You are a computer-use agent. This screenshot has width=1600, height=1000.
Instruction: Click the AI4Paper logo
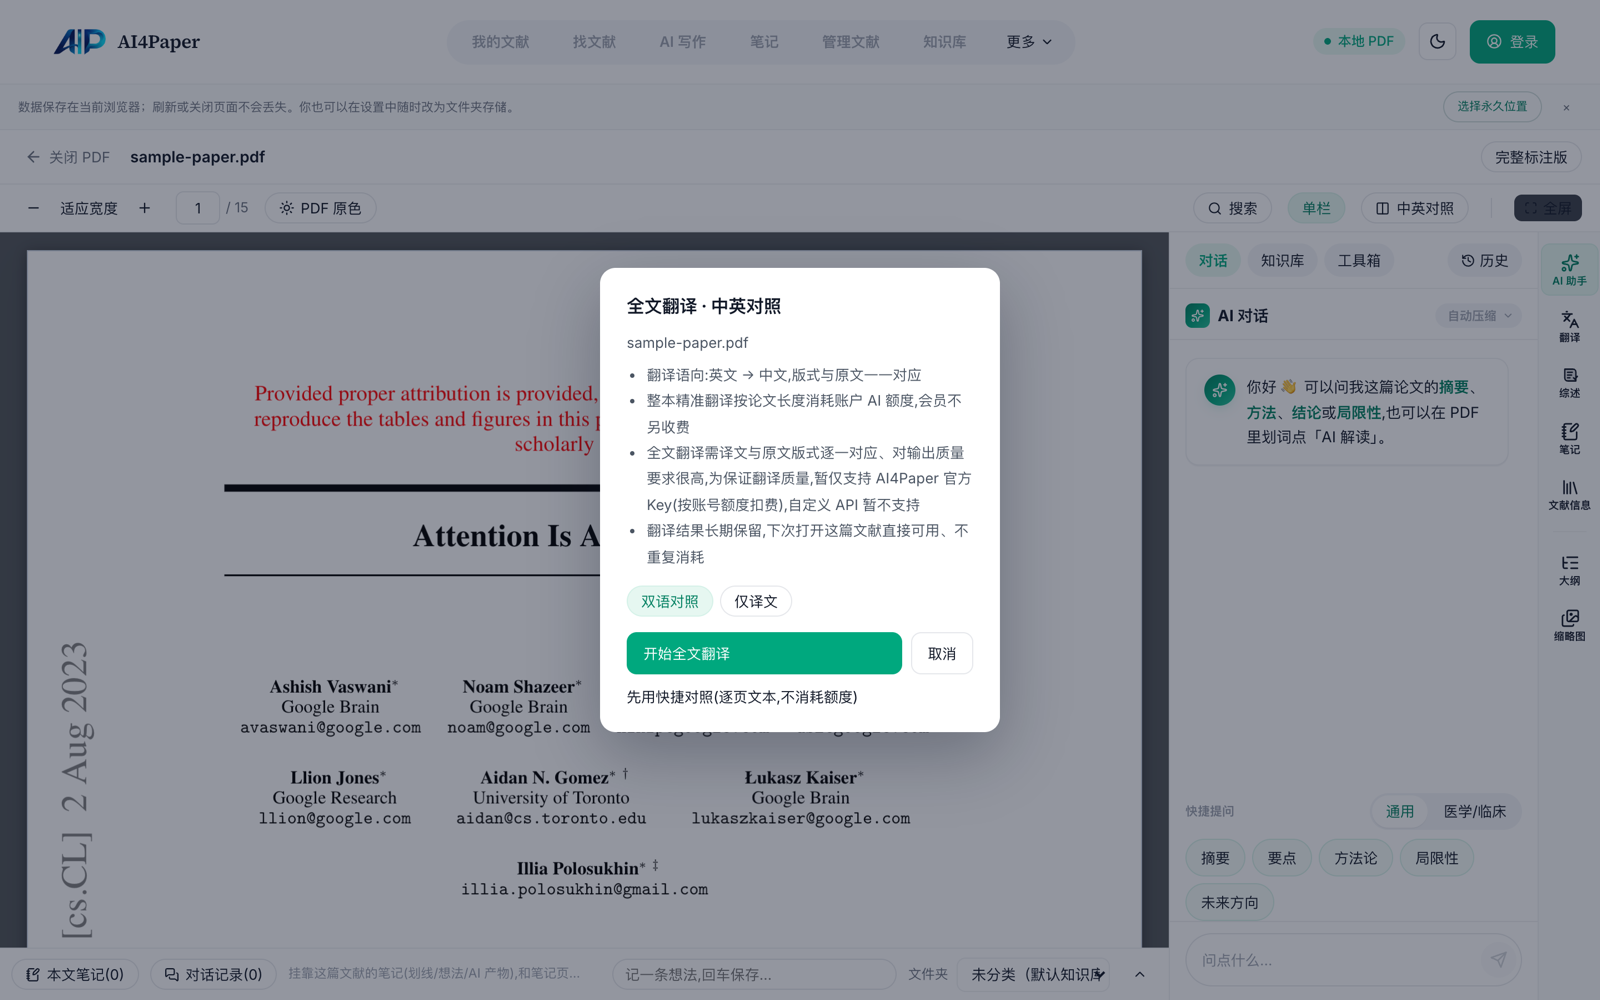127,42
